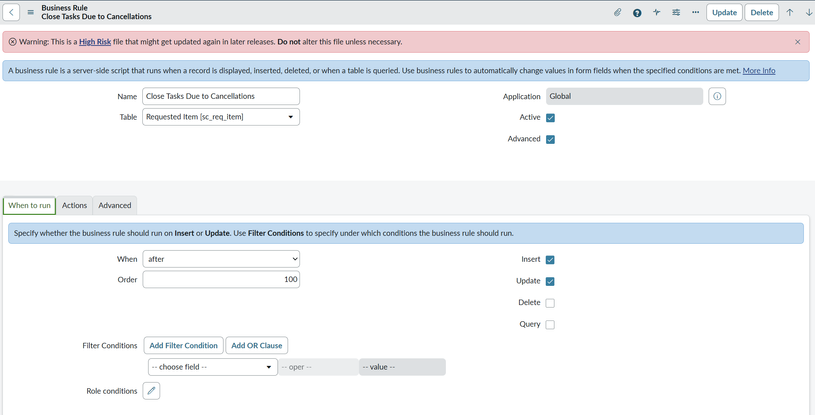Open the hamburger context menu icon
Viewport: 815px width, 415px height.
pos(30,13)
